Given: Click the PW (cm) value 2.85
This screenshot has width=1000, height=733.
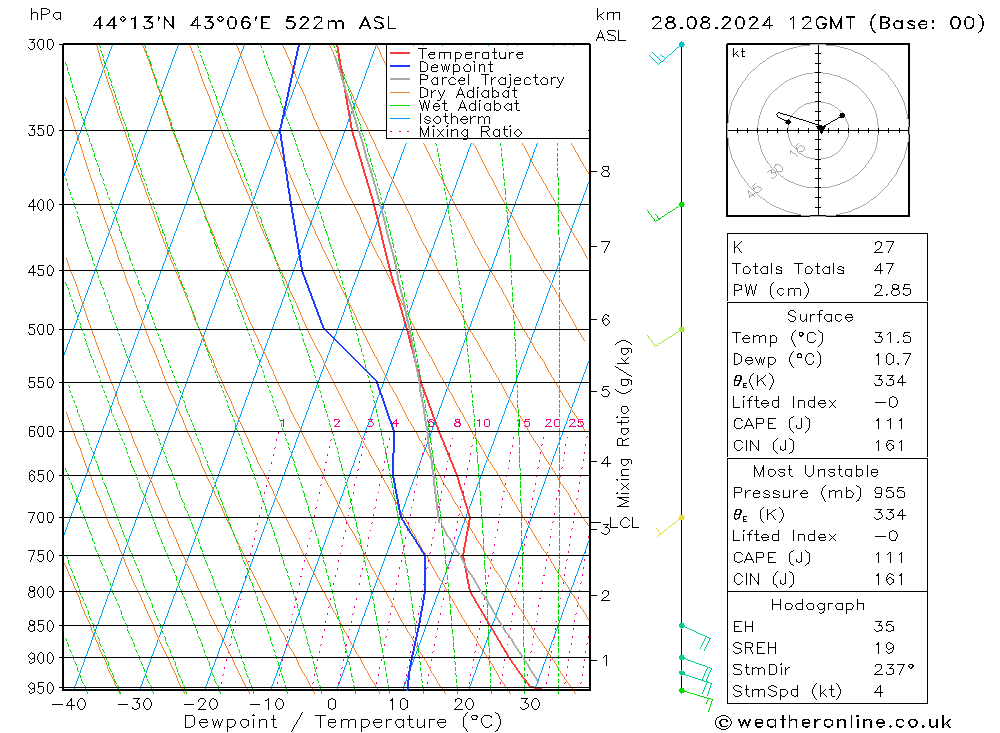Looking at the screenshot, I should [x=893, y=290].
